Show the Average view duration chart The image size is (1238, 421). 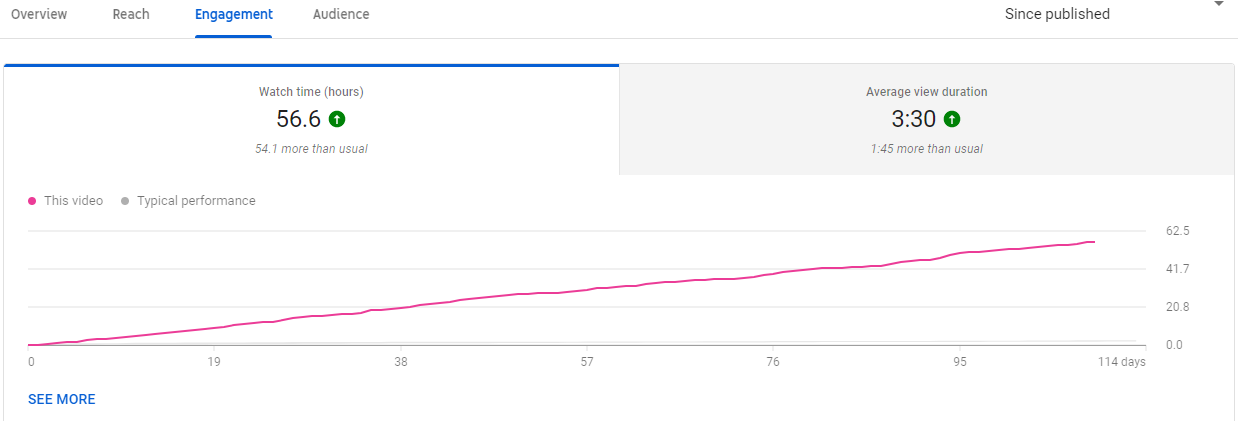tap(926, 92)
